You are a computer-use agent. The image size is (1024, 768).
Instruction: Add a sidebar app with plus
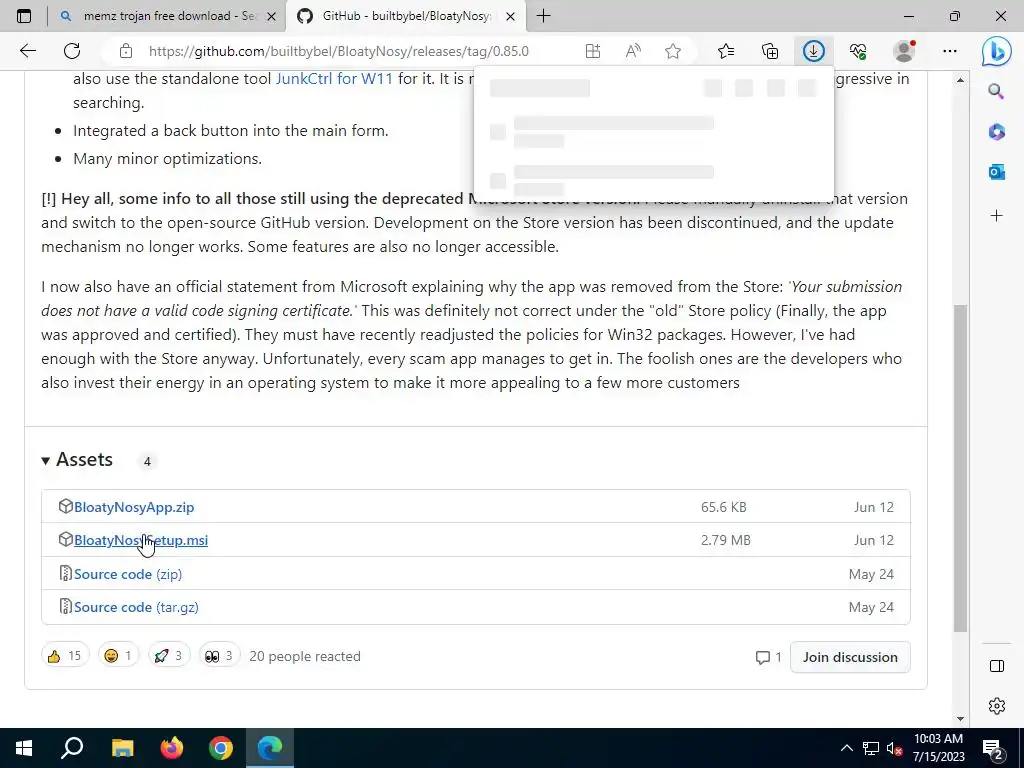996,216
